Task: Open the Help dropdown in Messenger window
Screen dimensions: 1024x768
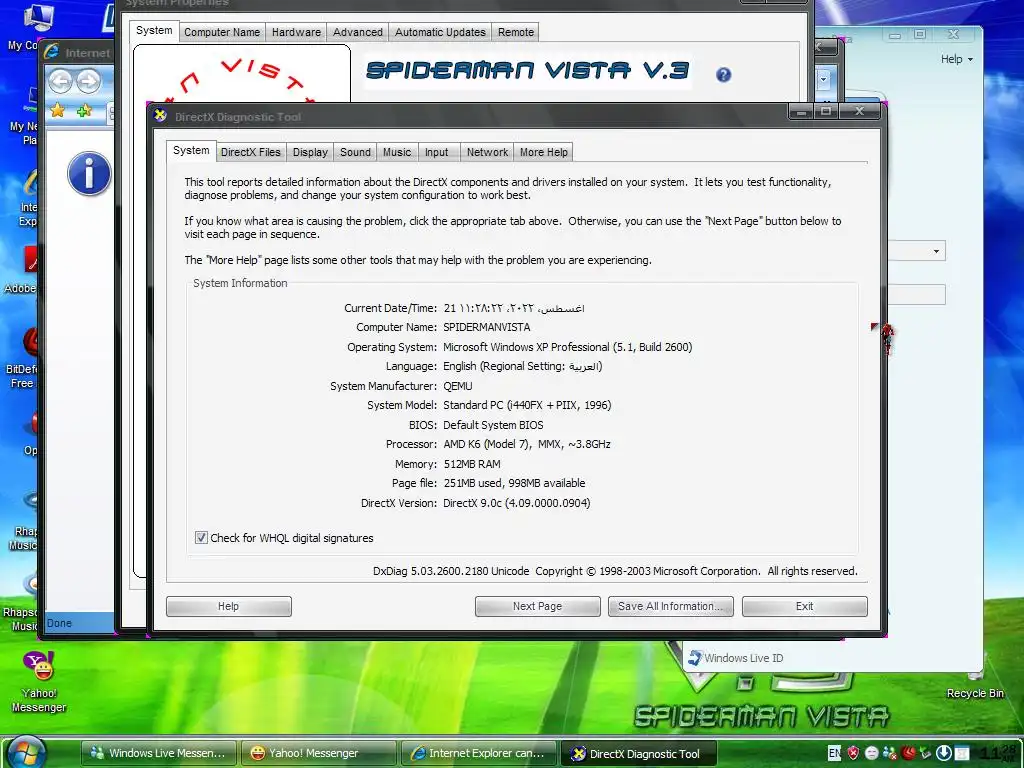Action: [957, 59]
